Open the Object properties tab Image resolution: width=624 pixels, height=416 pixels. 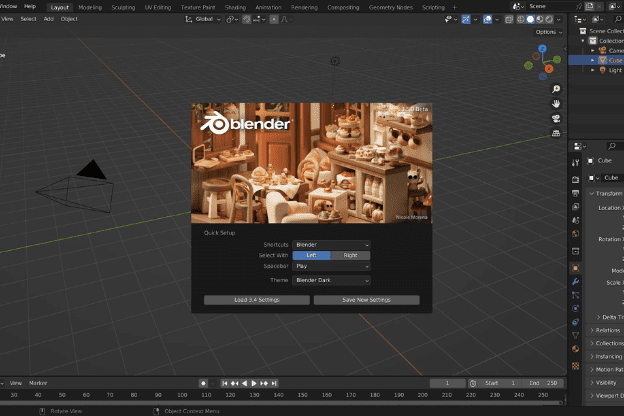pos(575,268)
